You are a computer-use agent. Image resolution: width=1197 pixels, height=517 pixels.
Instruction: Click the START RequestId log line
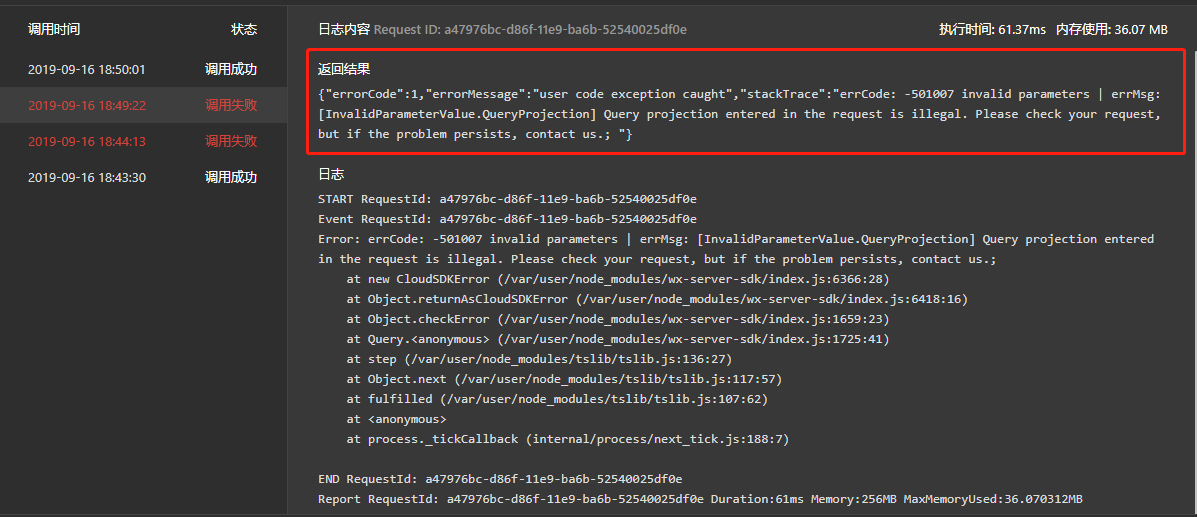click(507, 199)
